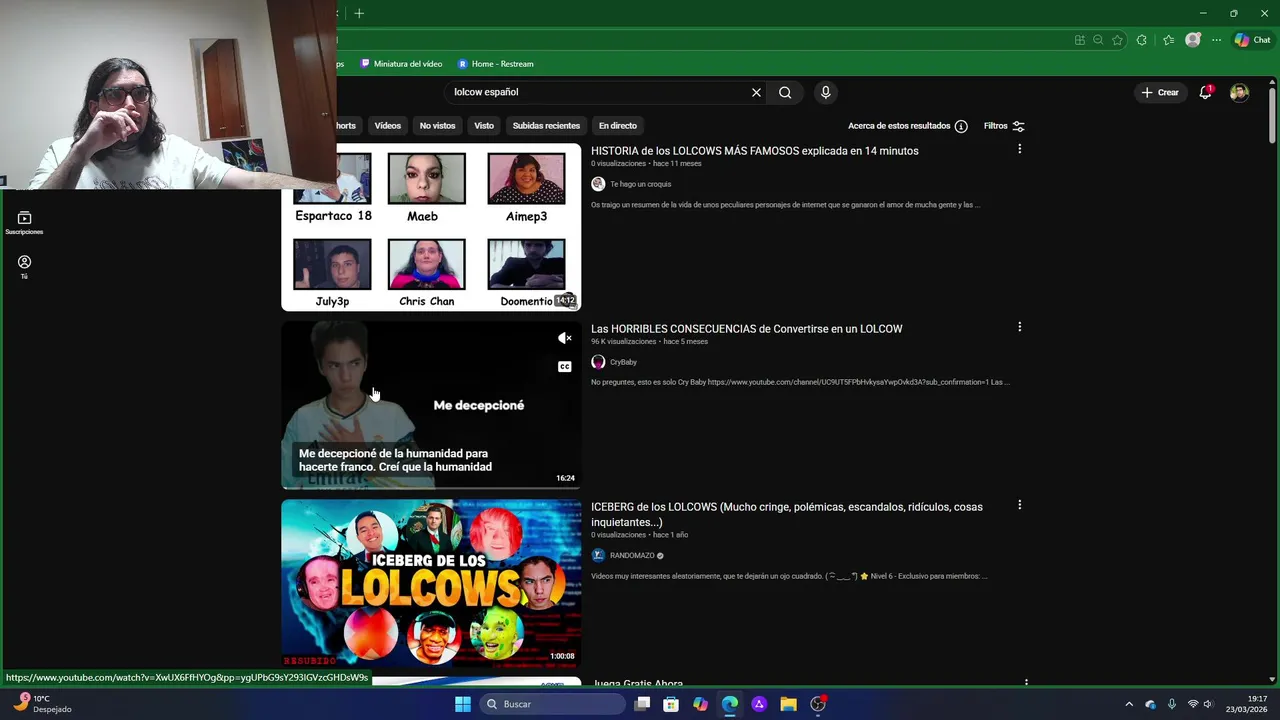Open the Copilot app from the taskbar
Image resolution: width=1280 pixels, height=720 pixels.
coord(700,704)
